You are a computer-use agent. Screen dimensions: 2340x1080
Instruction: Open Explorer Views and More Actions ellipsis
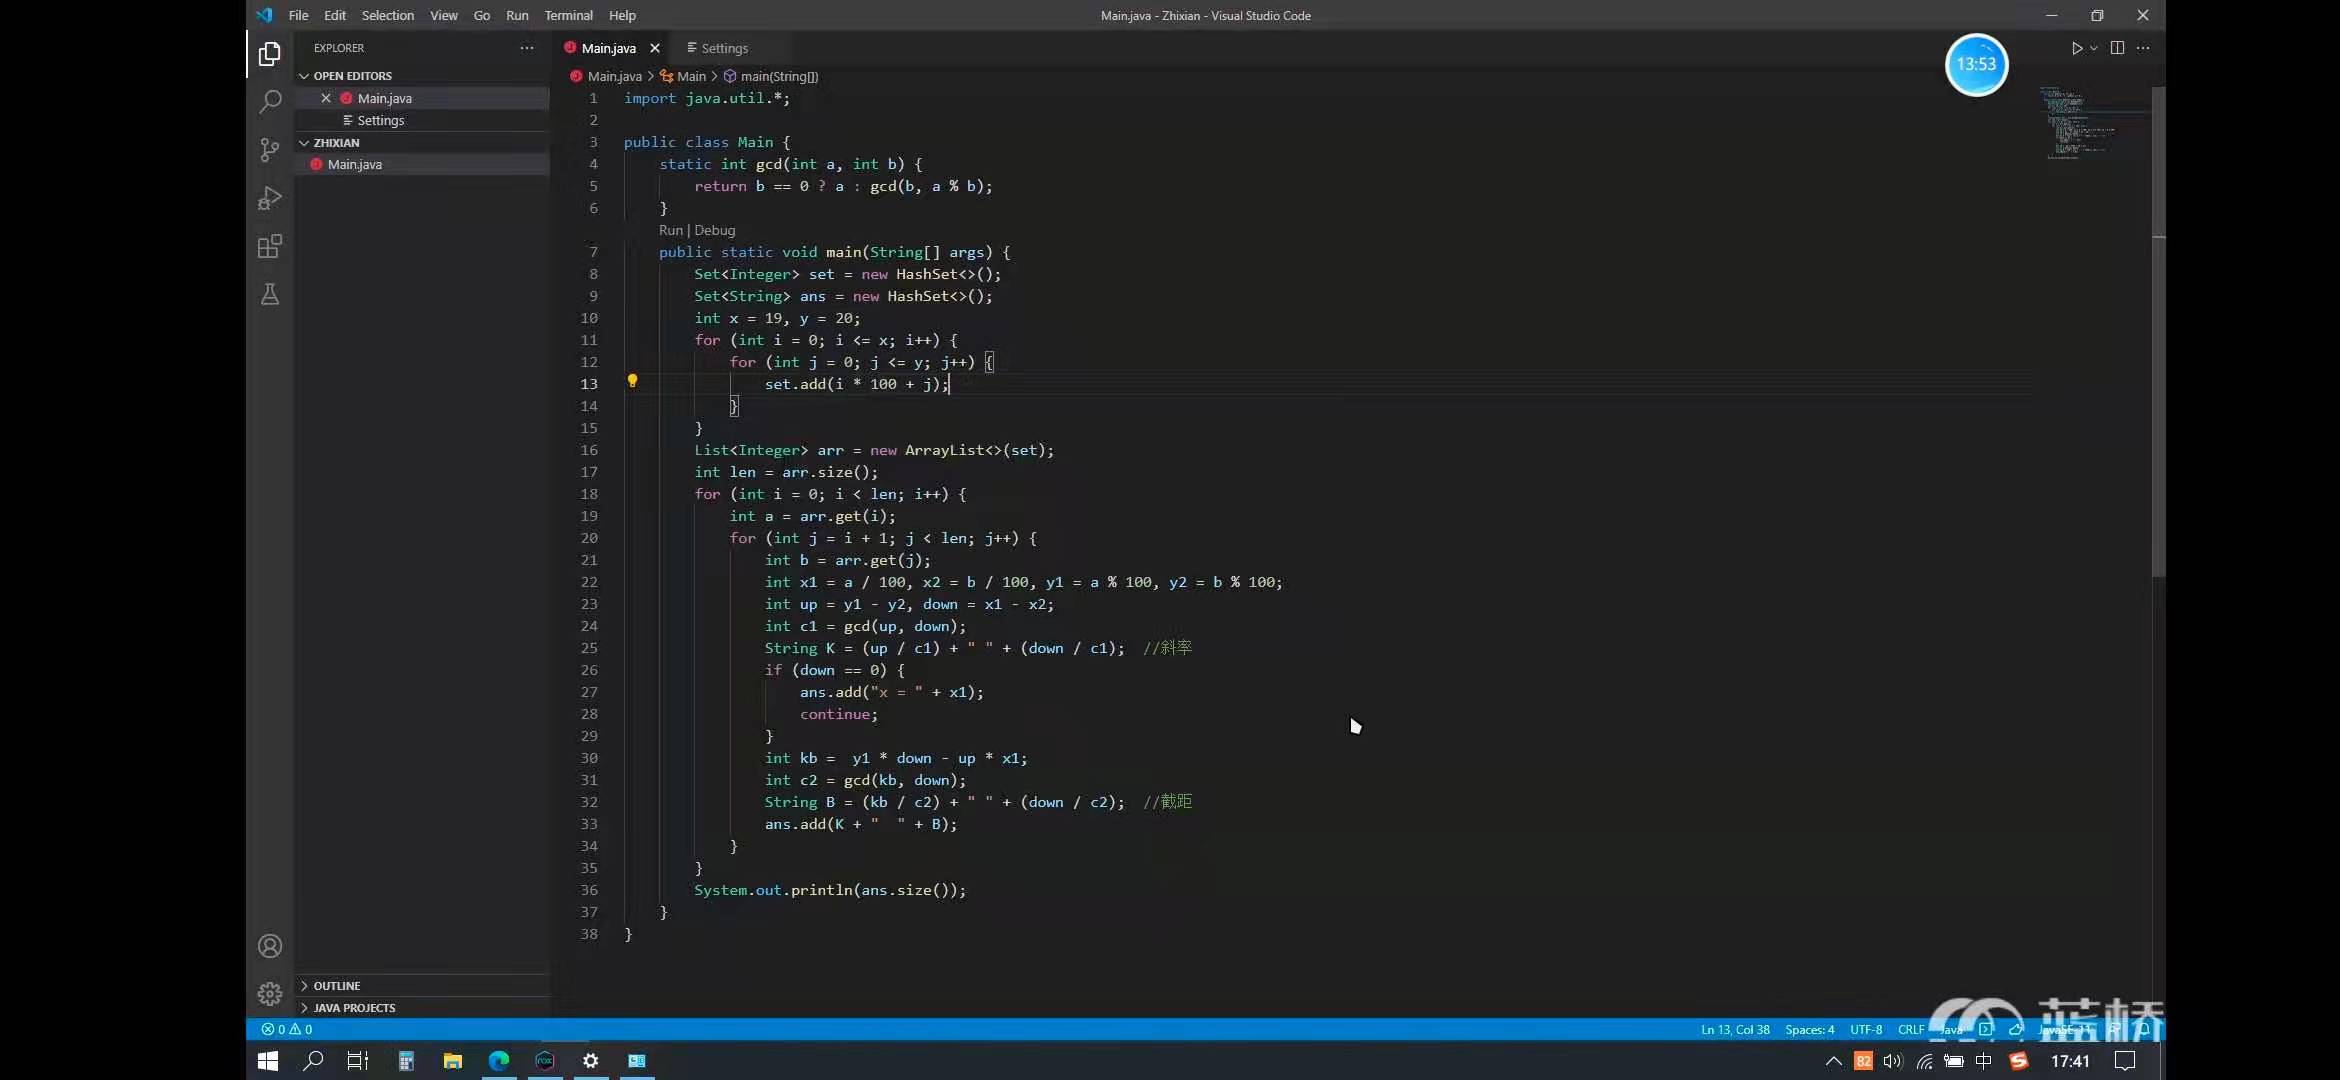point(527,48)
